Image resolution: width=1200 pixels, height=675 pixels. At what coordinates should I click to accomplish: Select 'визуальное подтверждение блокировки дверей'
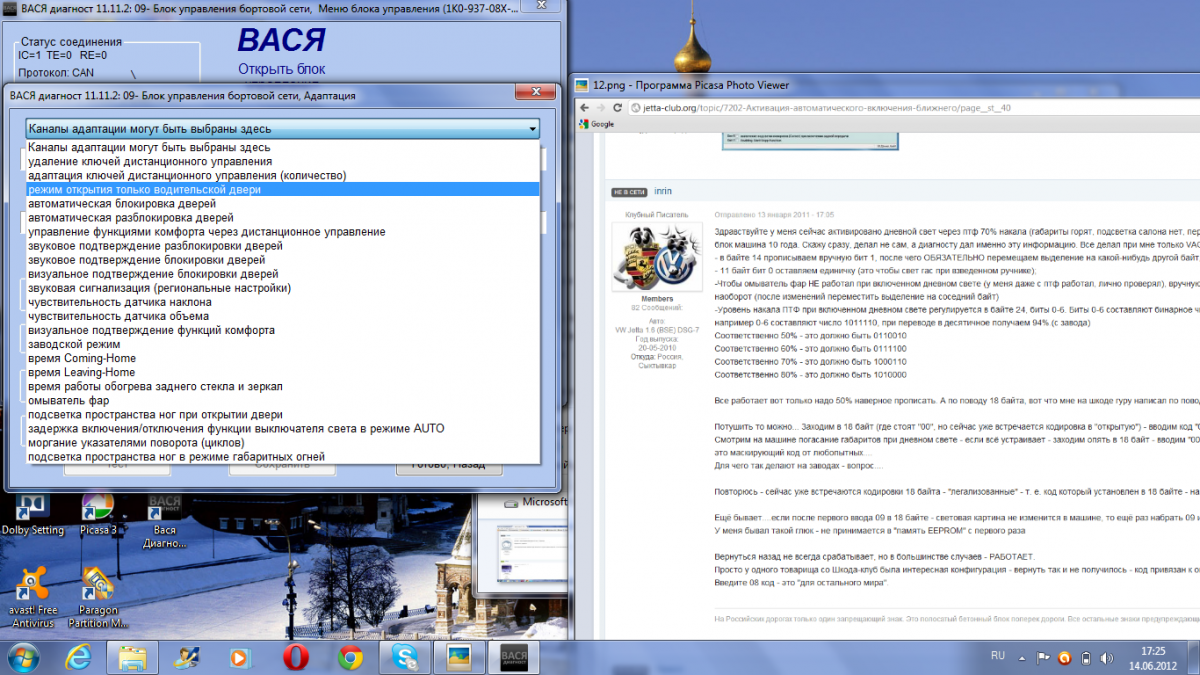click(x=282, y=274)
